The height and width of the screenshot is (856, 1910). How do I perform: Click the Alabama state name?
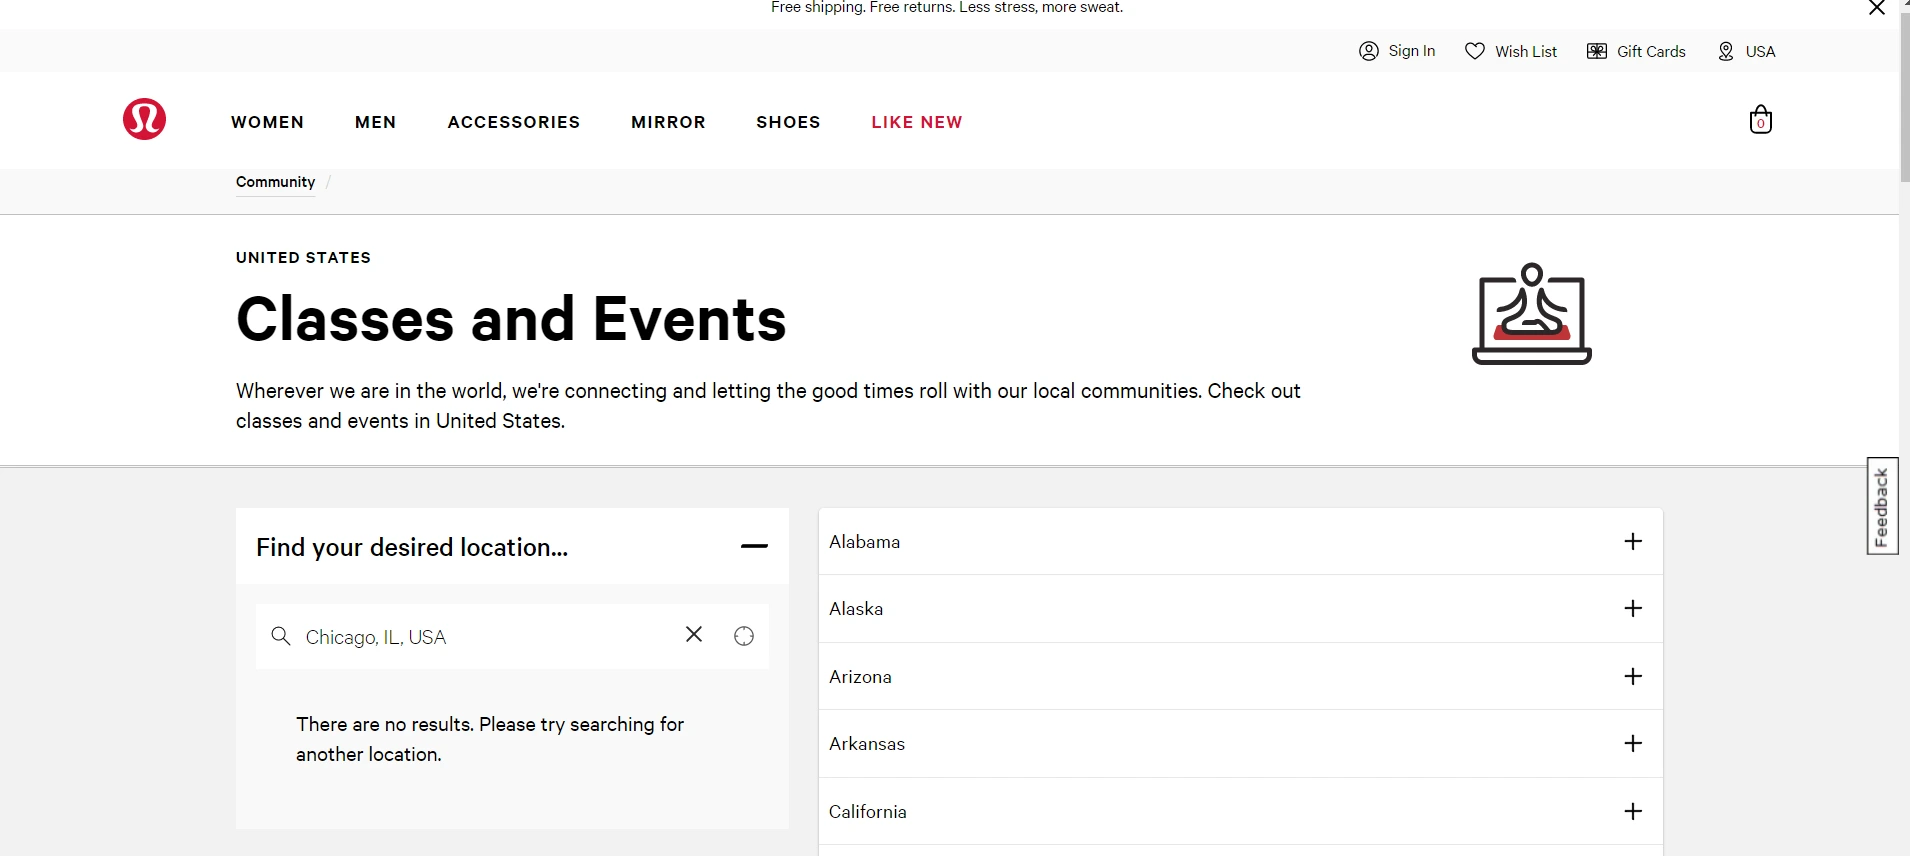pos(864,542)
